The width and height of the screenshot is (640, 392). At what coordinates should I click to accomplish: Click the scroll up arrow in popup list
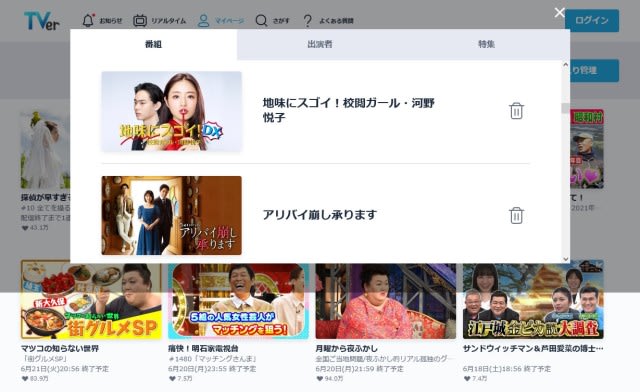point(565,65)
